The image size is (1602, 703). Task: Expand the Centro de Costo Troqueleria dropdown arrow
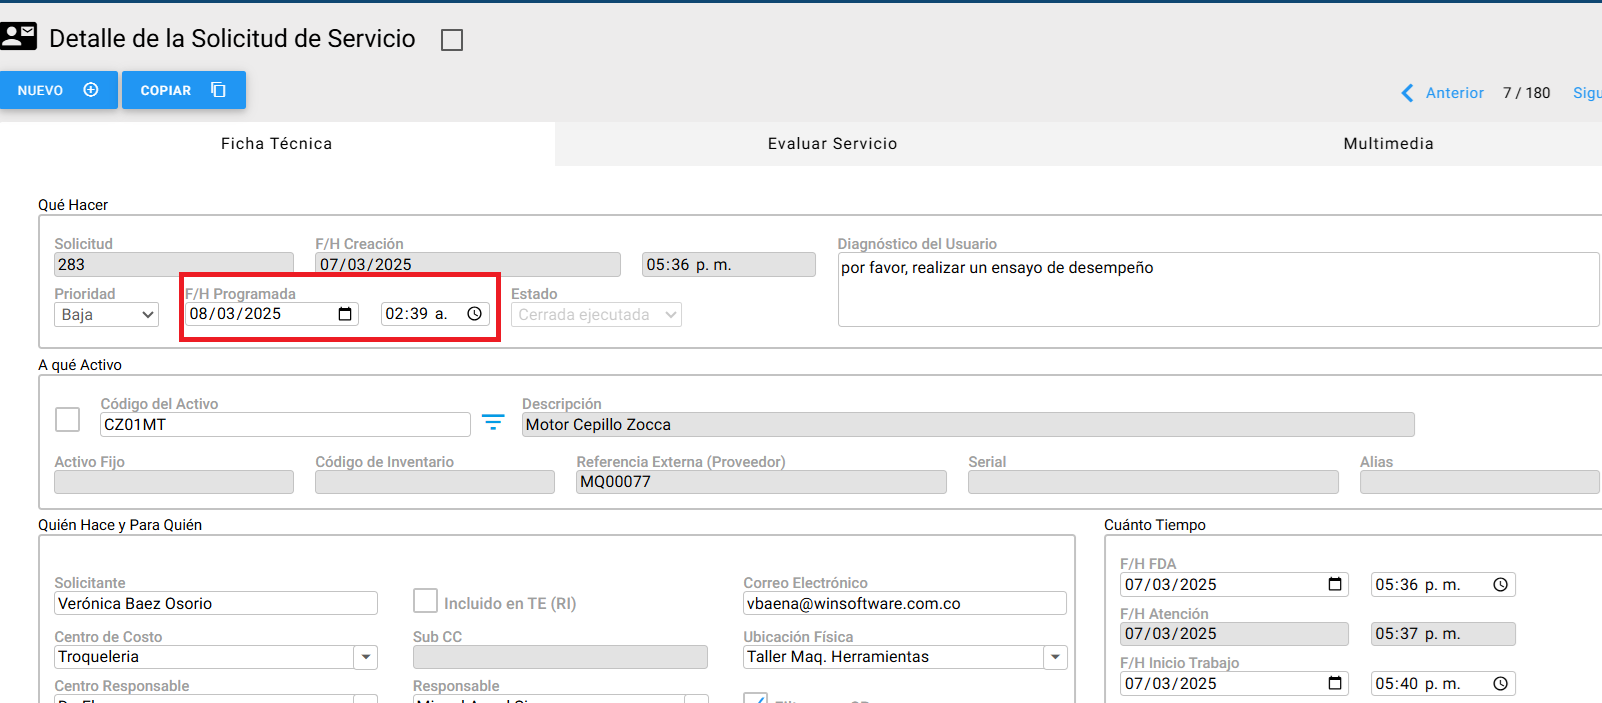pos(366,657)
